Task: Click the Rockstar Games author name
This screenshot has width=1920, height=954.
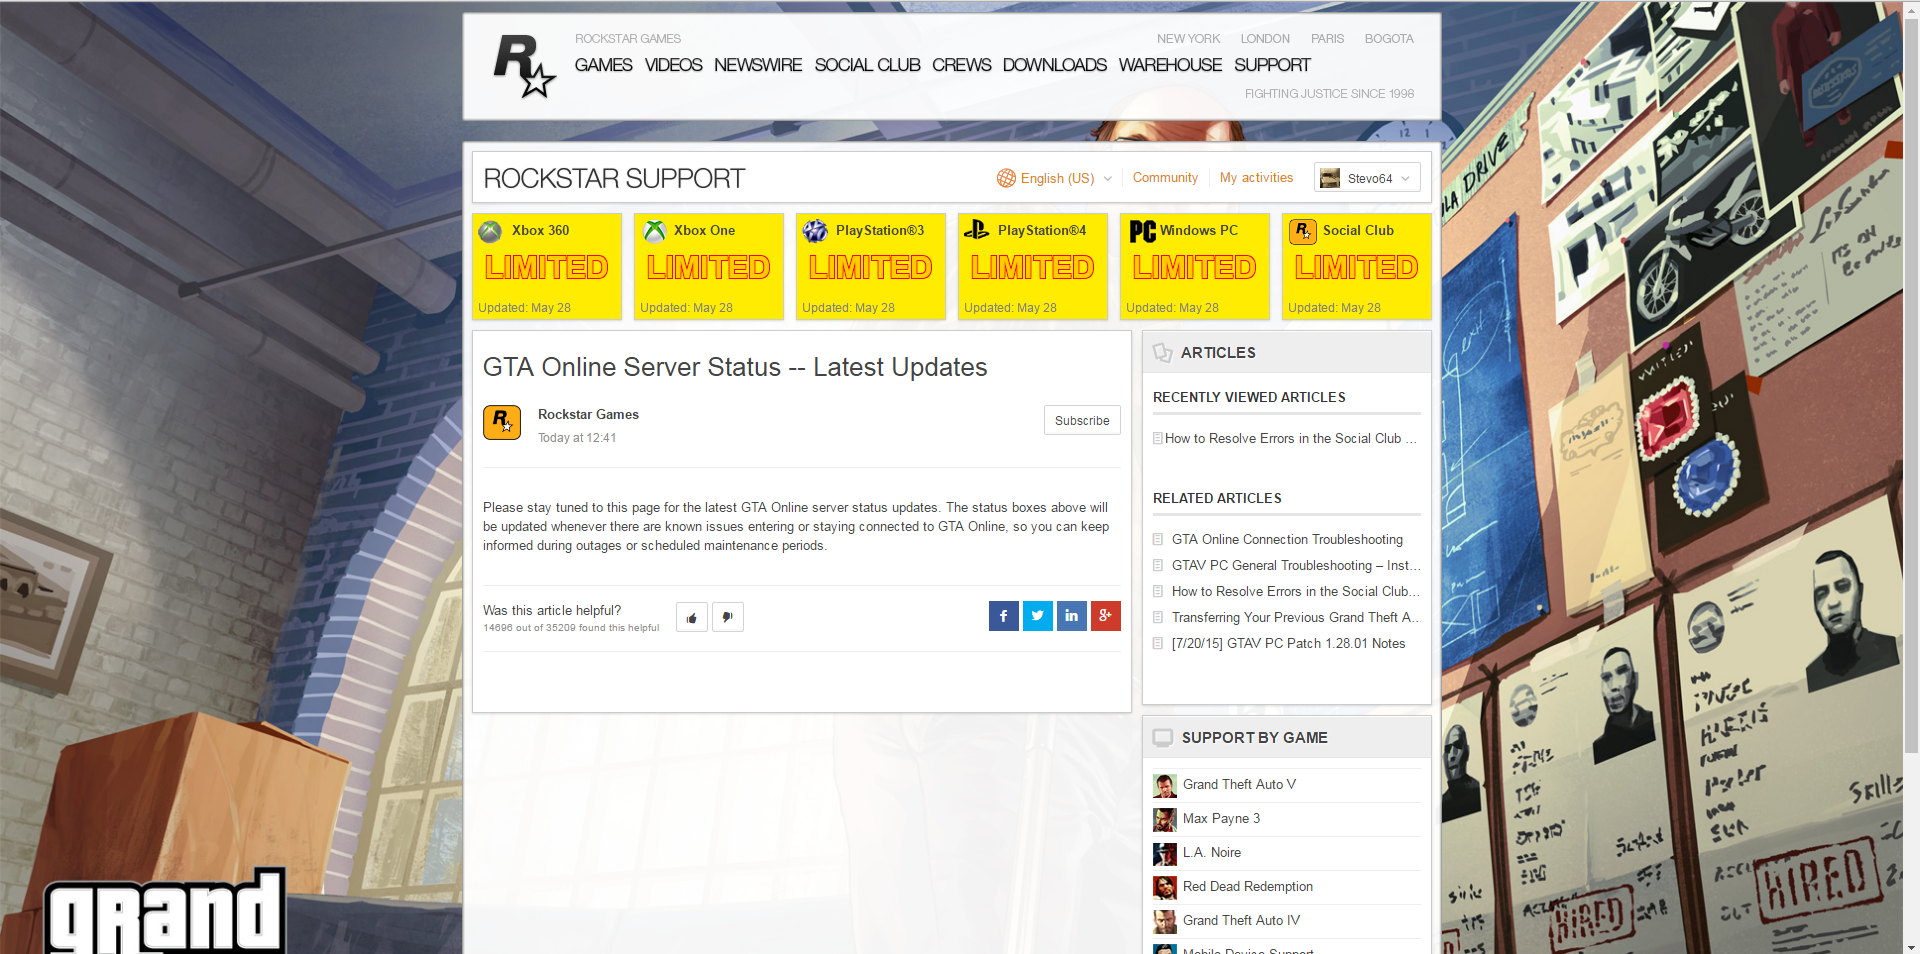Action: click(x=588, y=414)
